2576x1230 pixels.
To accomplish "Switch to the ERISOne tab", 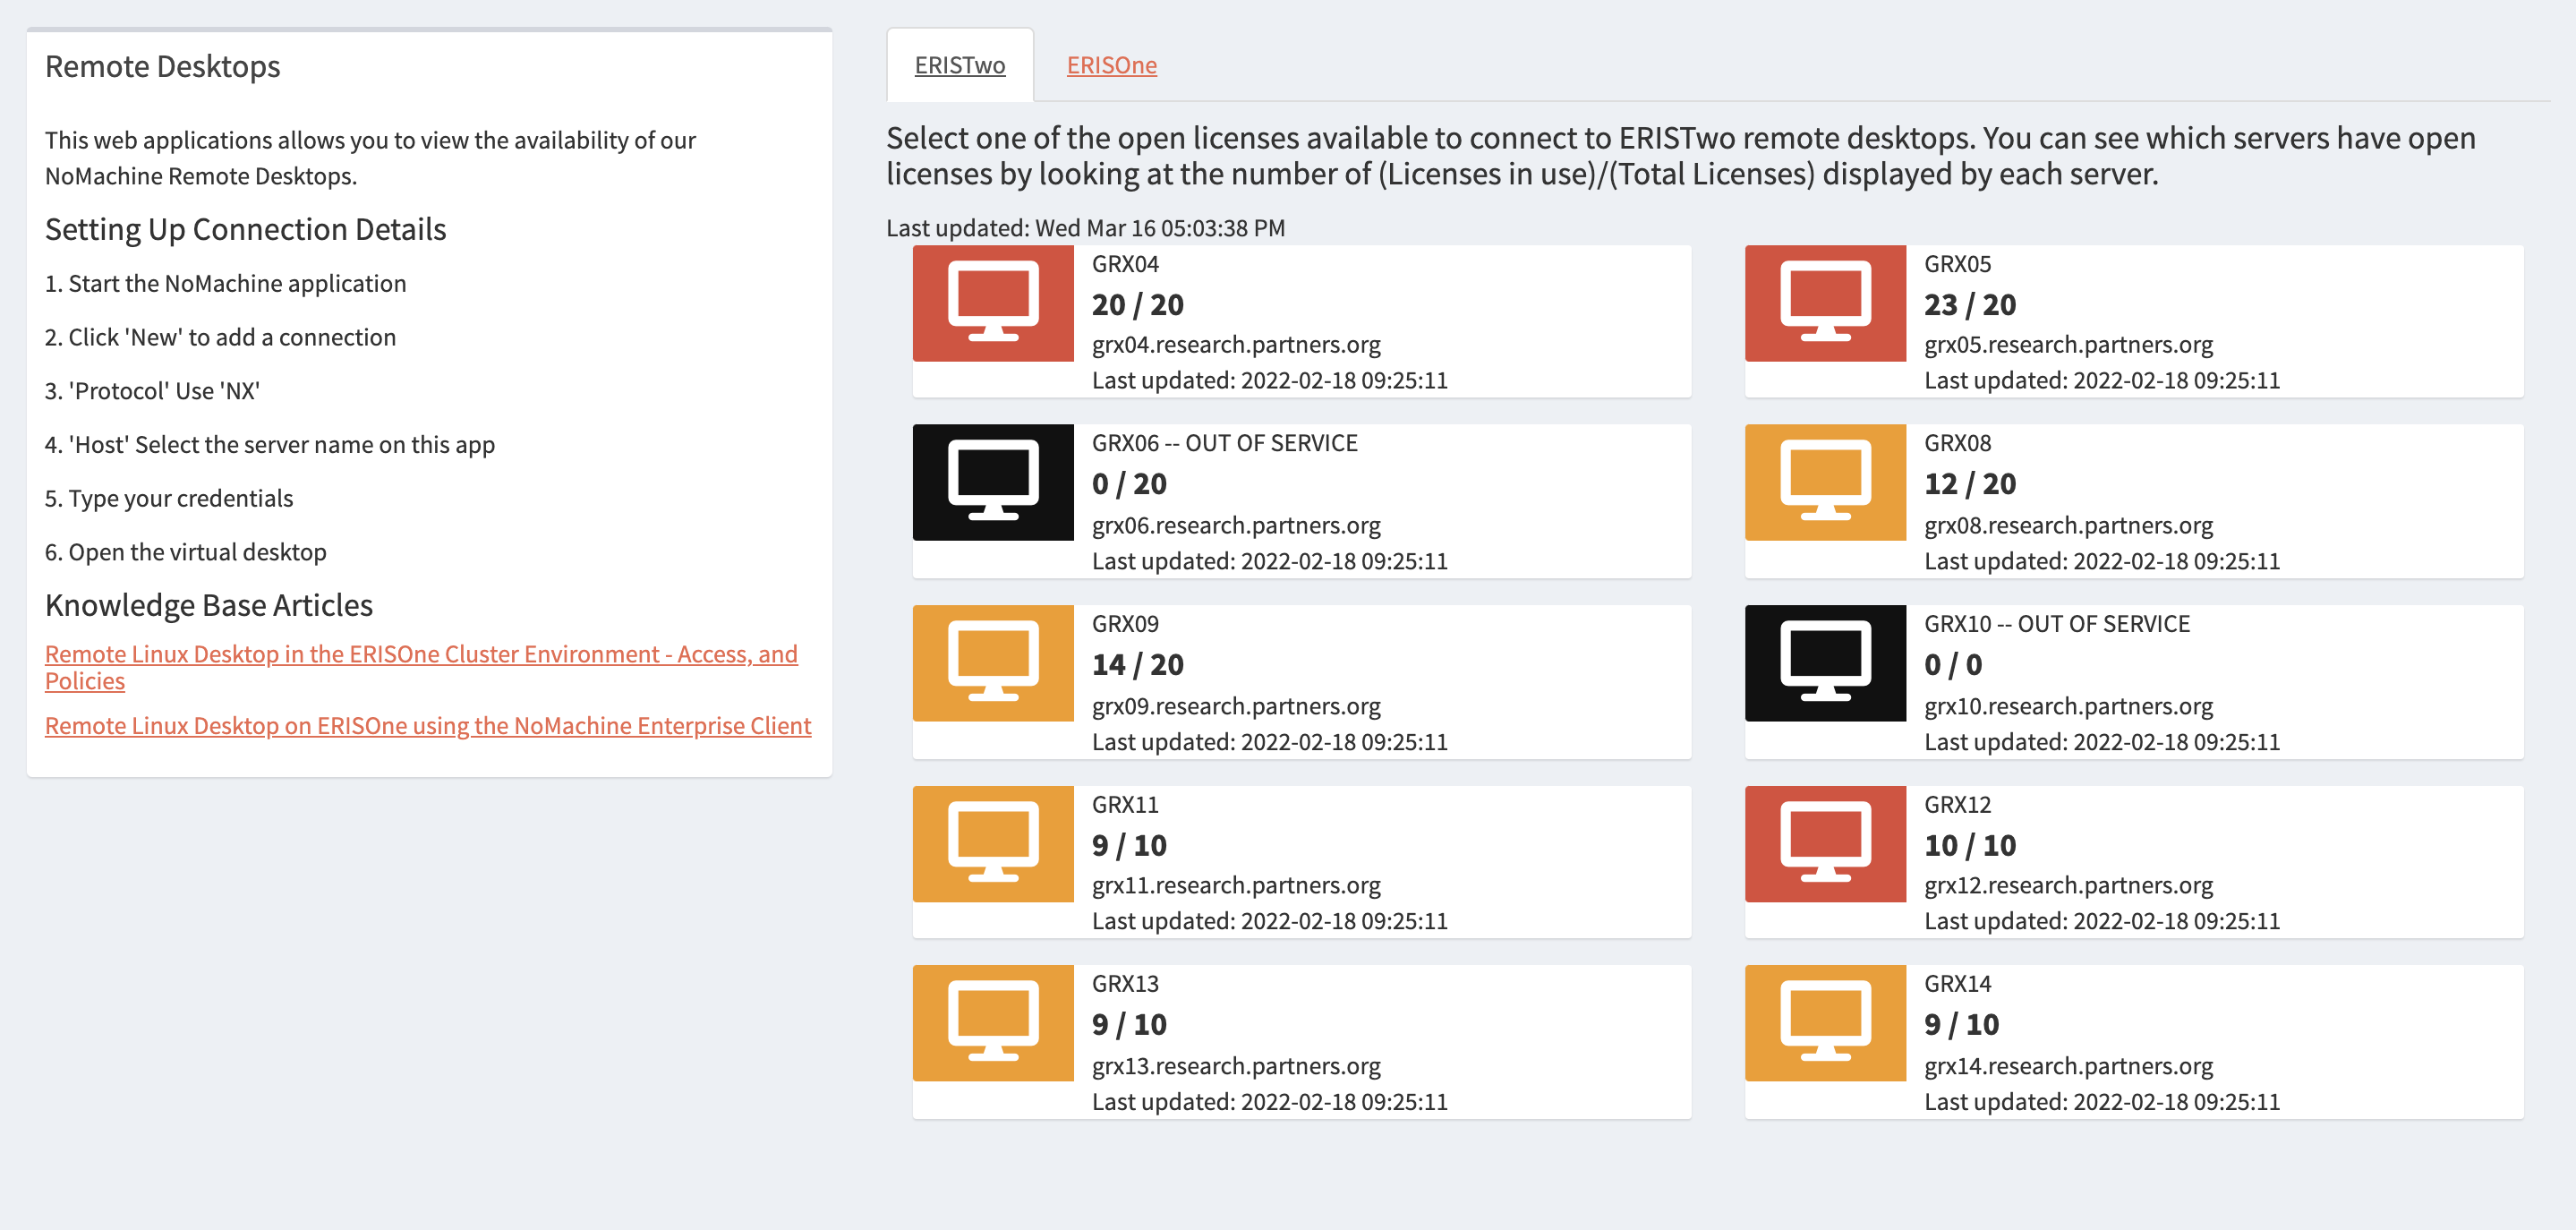I will point(1111,65).
